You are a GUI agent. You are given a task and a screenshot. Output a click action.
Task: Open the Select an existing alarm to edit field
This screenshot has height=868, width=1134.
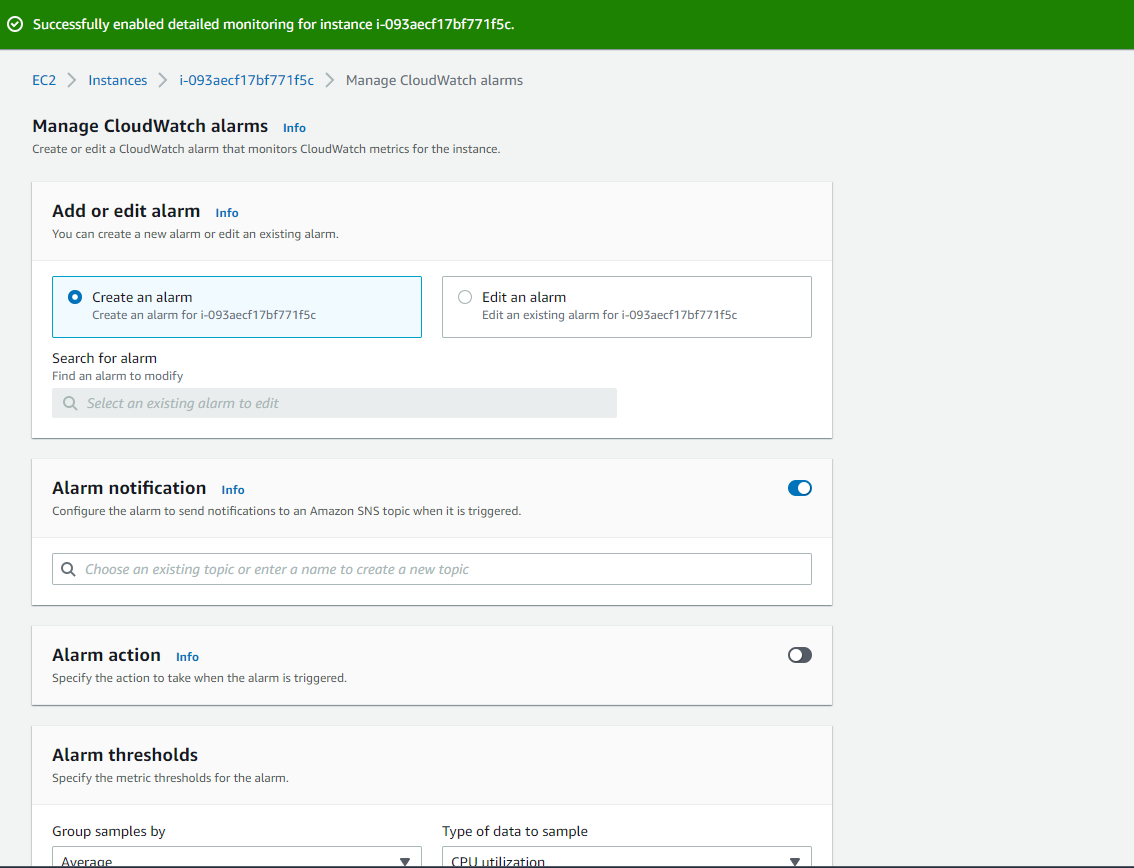pyautogui.click(x=334, y=402)
